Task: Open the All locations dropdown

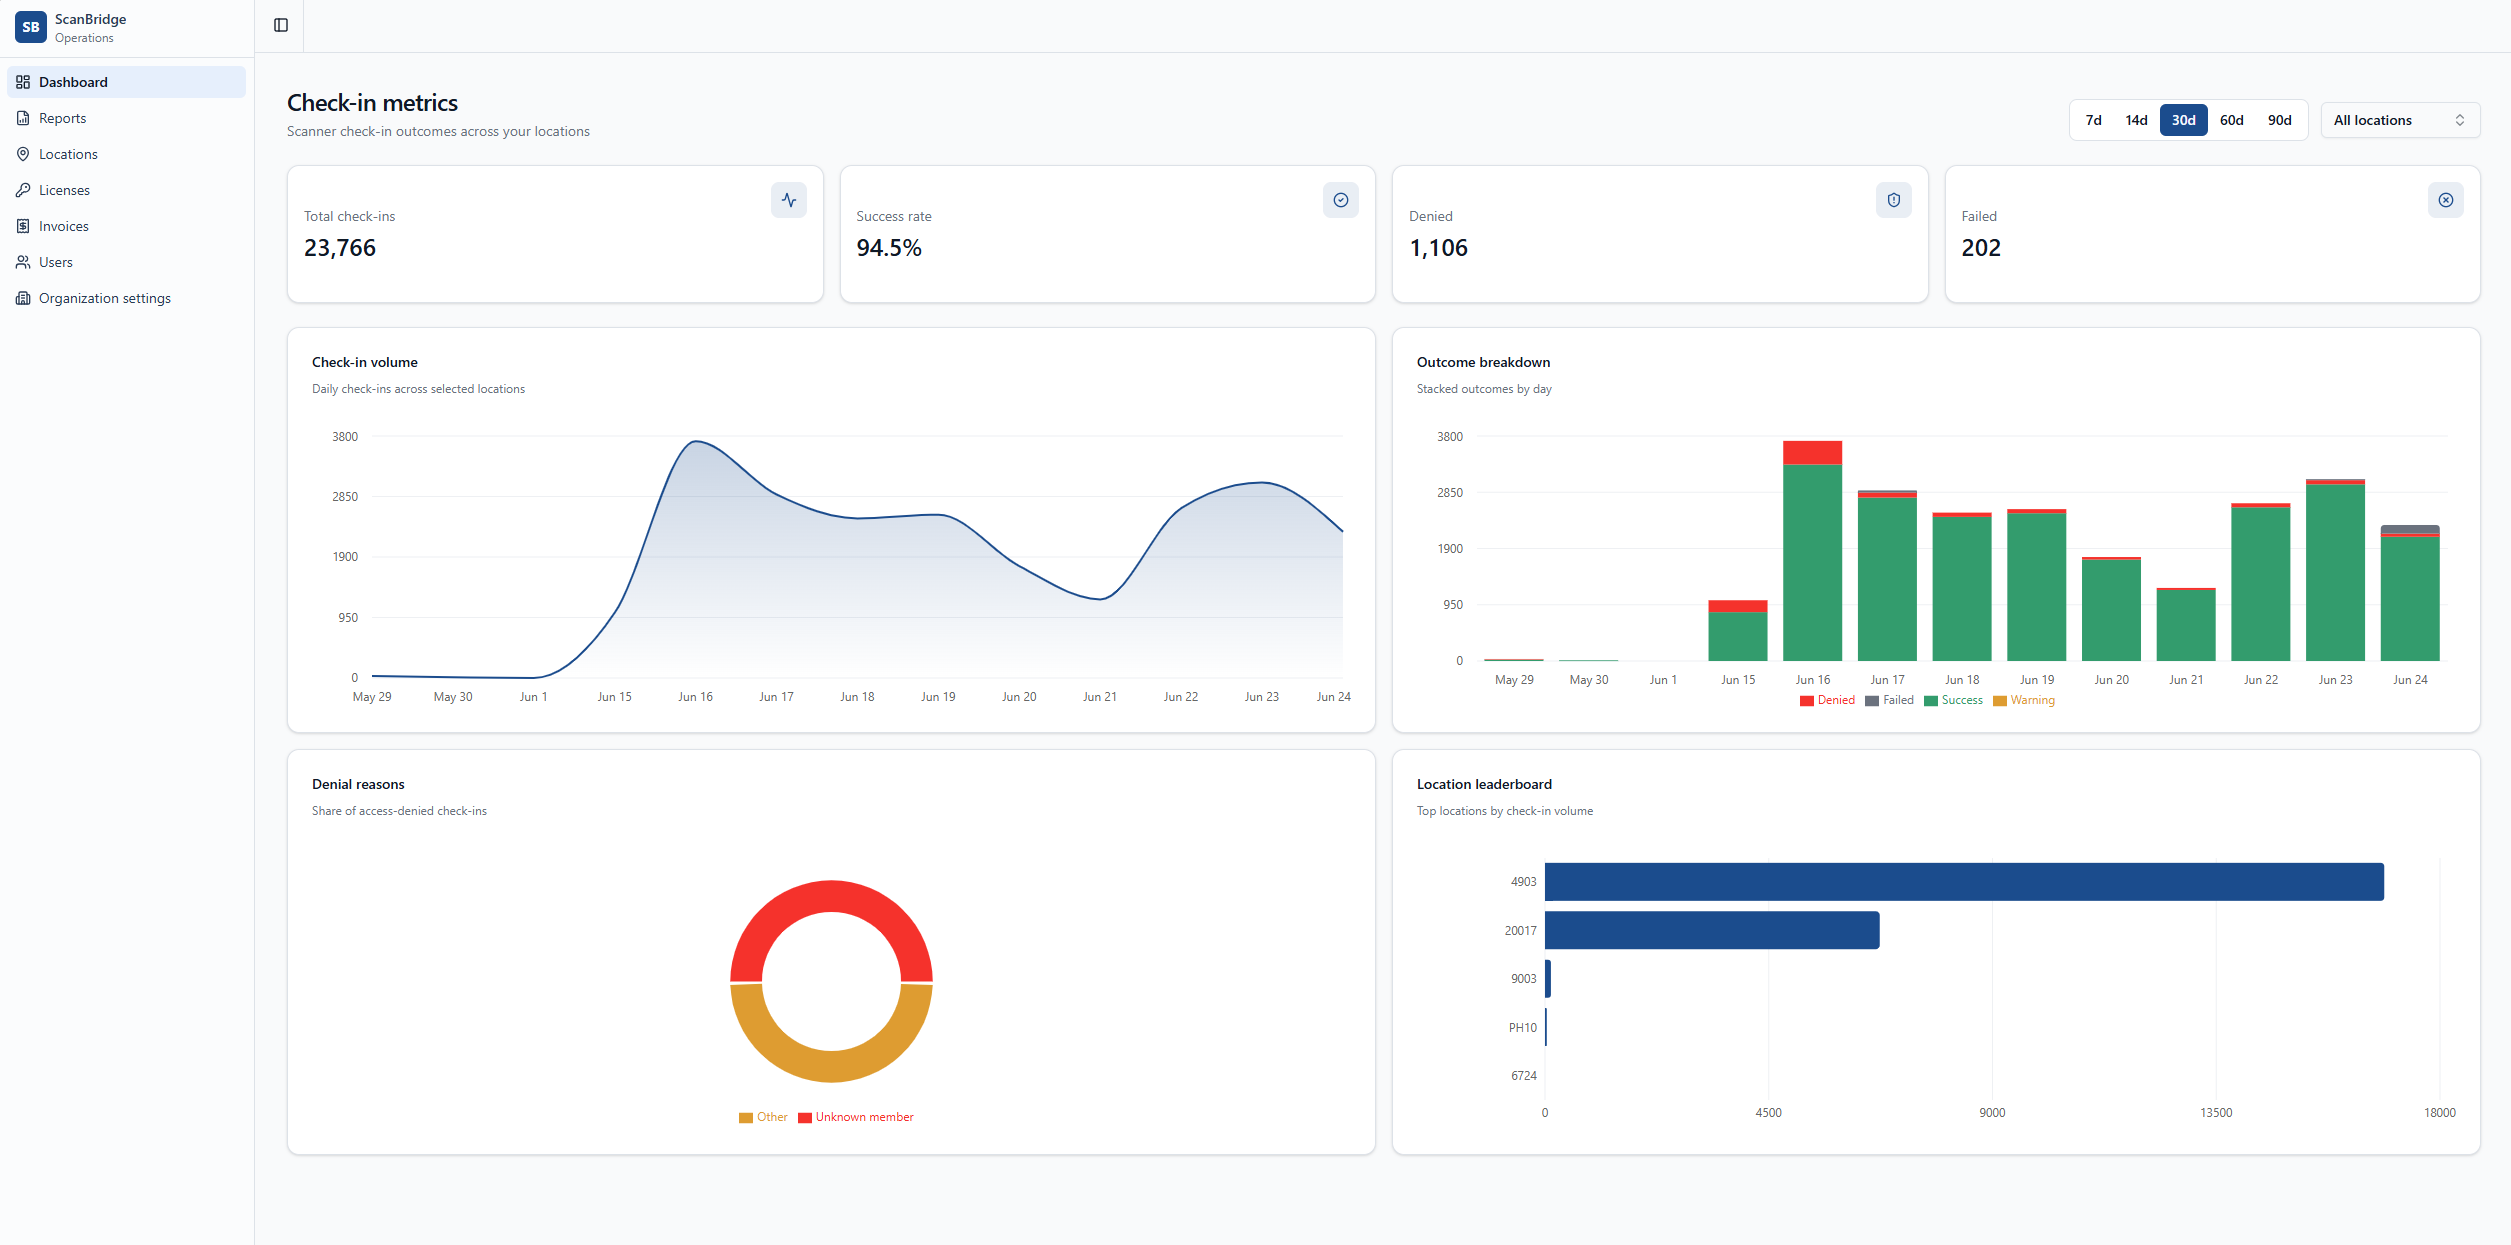Action: coord(2400,120)
